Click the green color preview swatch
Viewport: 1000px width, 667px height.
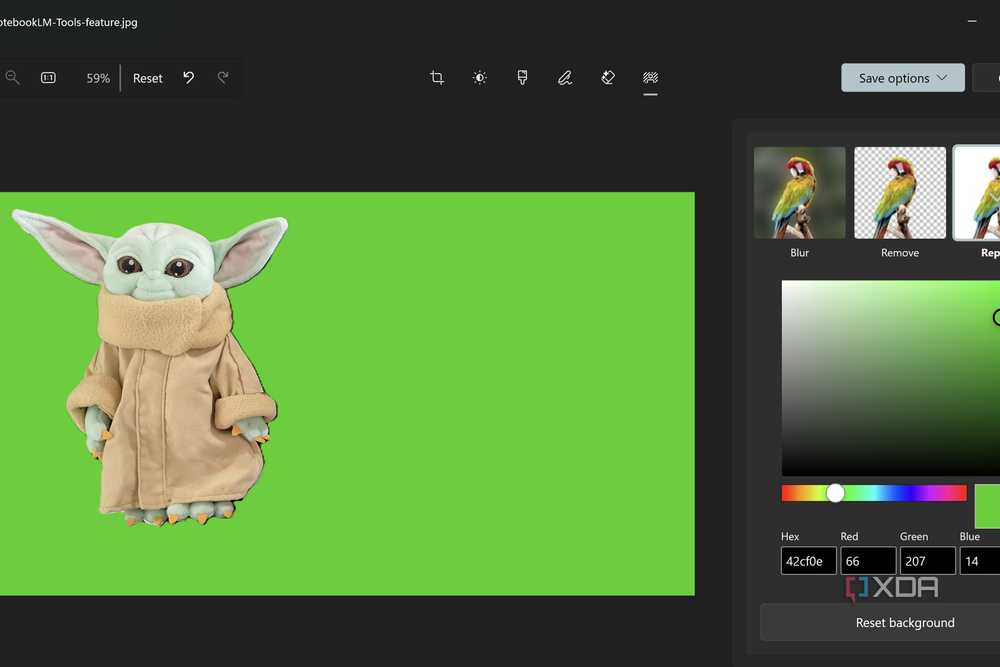987,506
